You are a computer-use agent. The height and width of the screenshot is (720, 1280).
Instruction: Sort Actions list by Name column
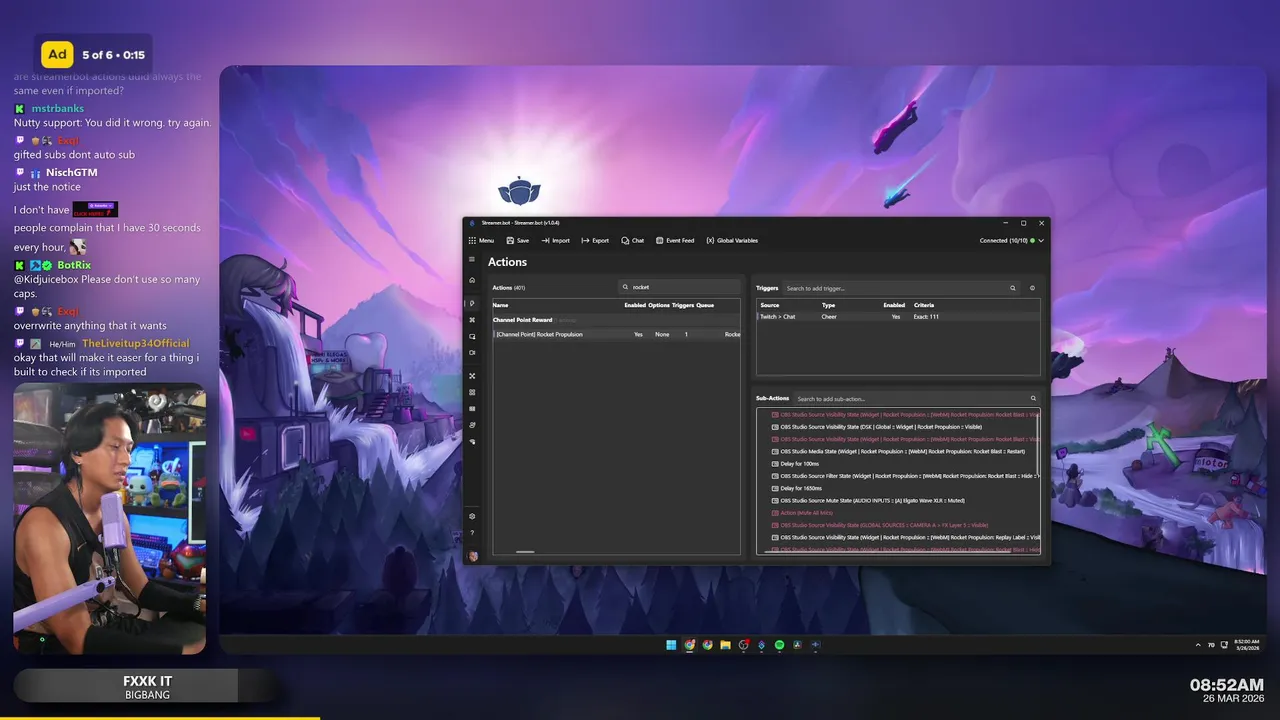pos(500,305)
